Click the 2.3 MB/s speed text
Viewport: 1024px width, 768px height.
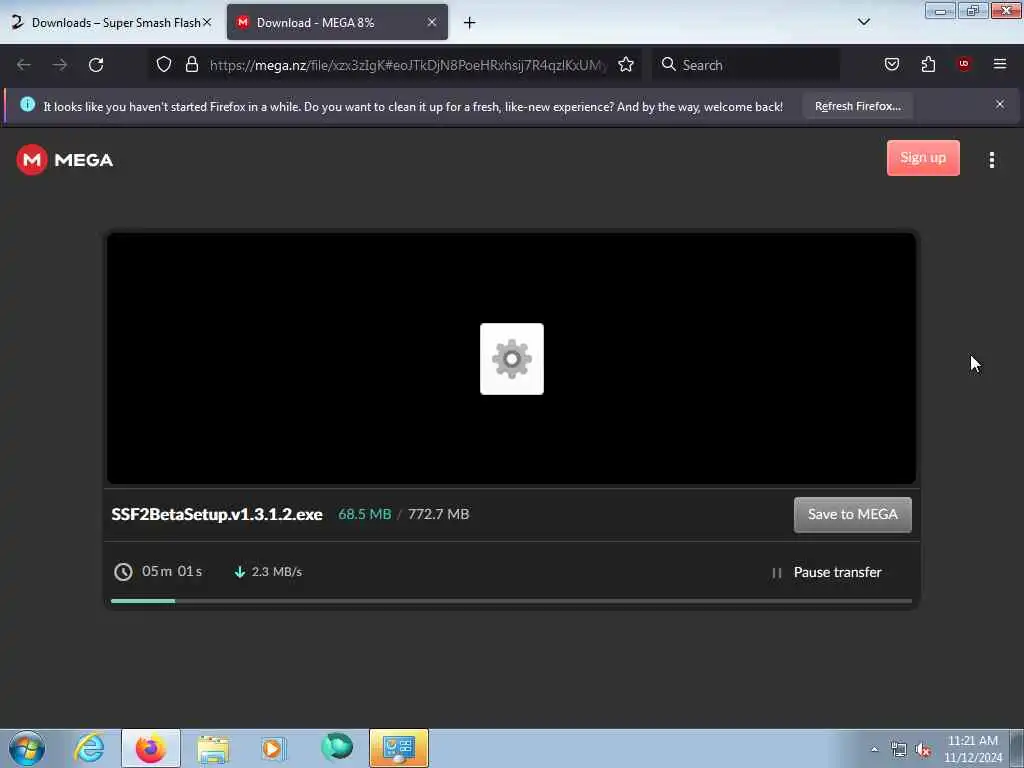click(277, 572)
